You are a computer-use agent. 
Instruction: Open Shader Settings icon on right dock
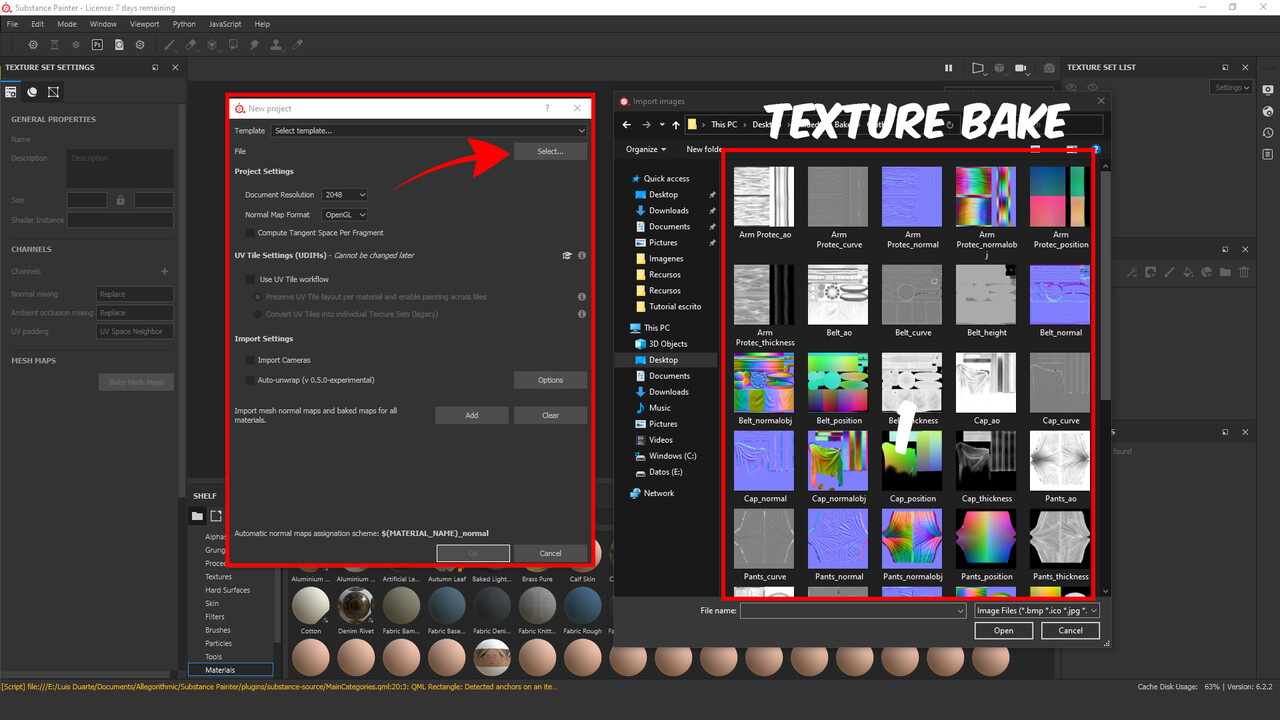coord(1268,111)
